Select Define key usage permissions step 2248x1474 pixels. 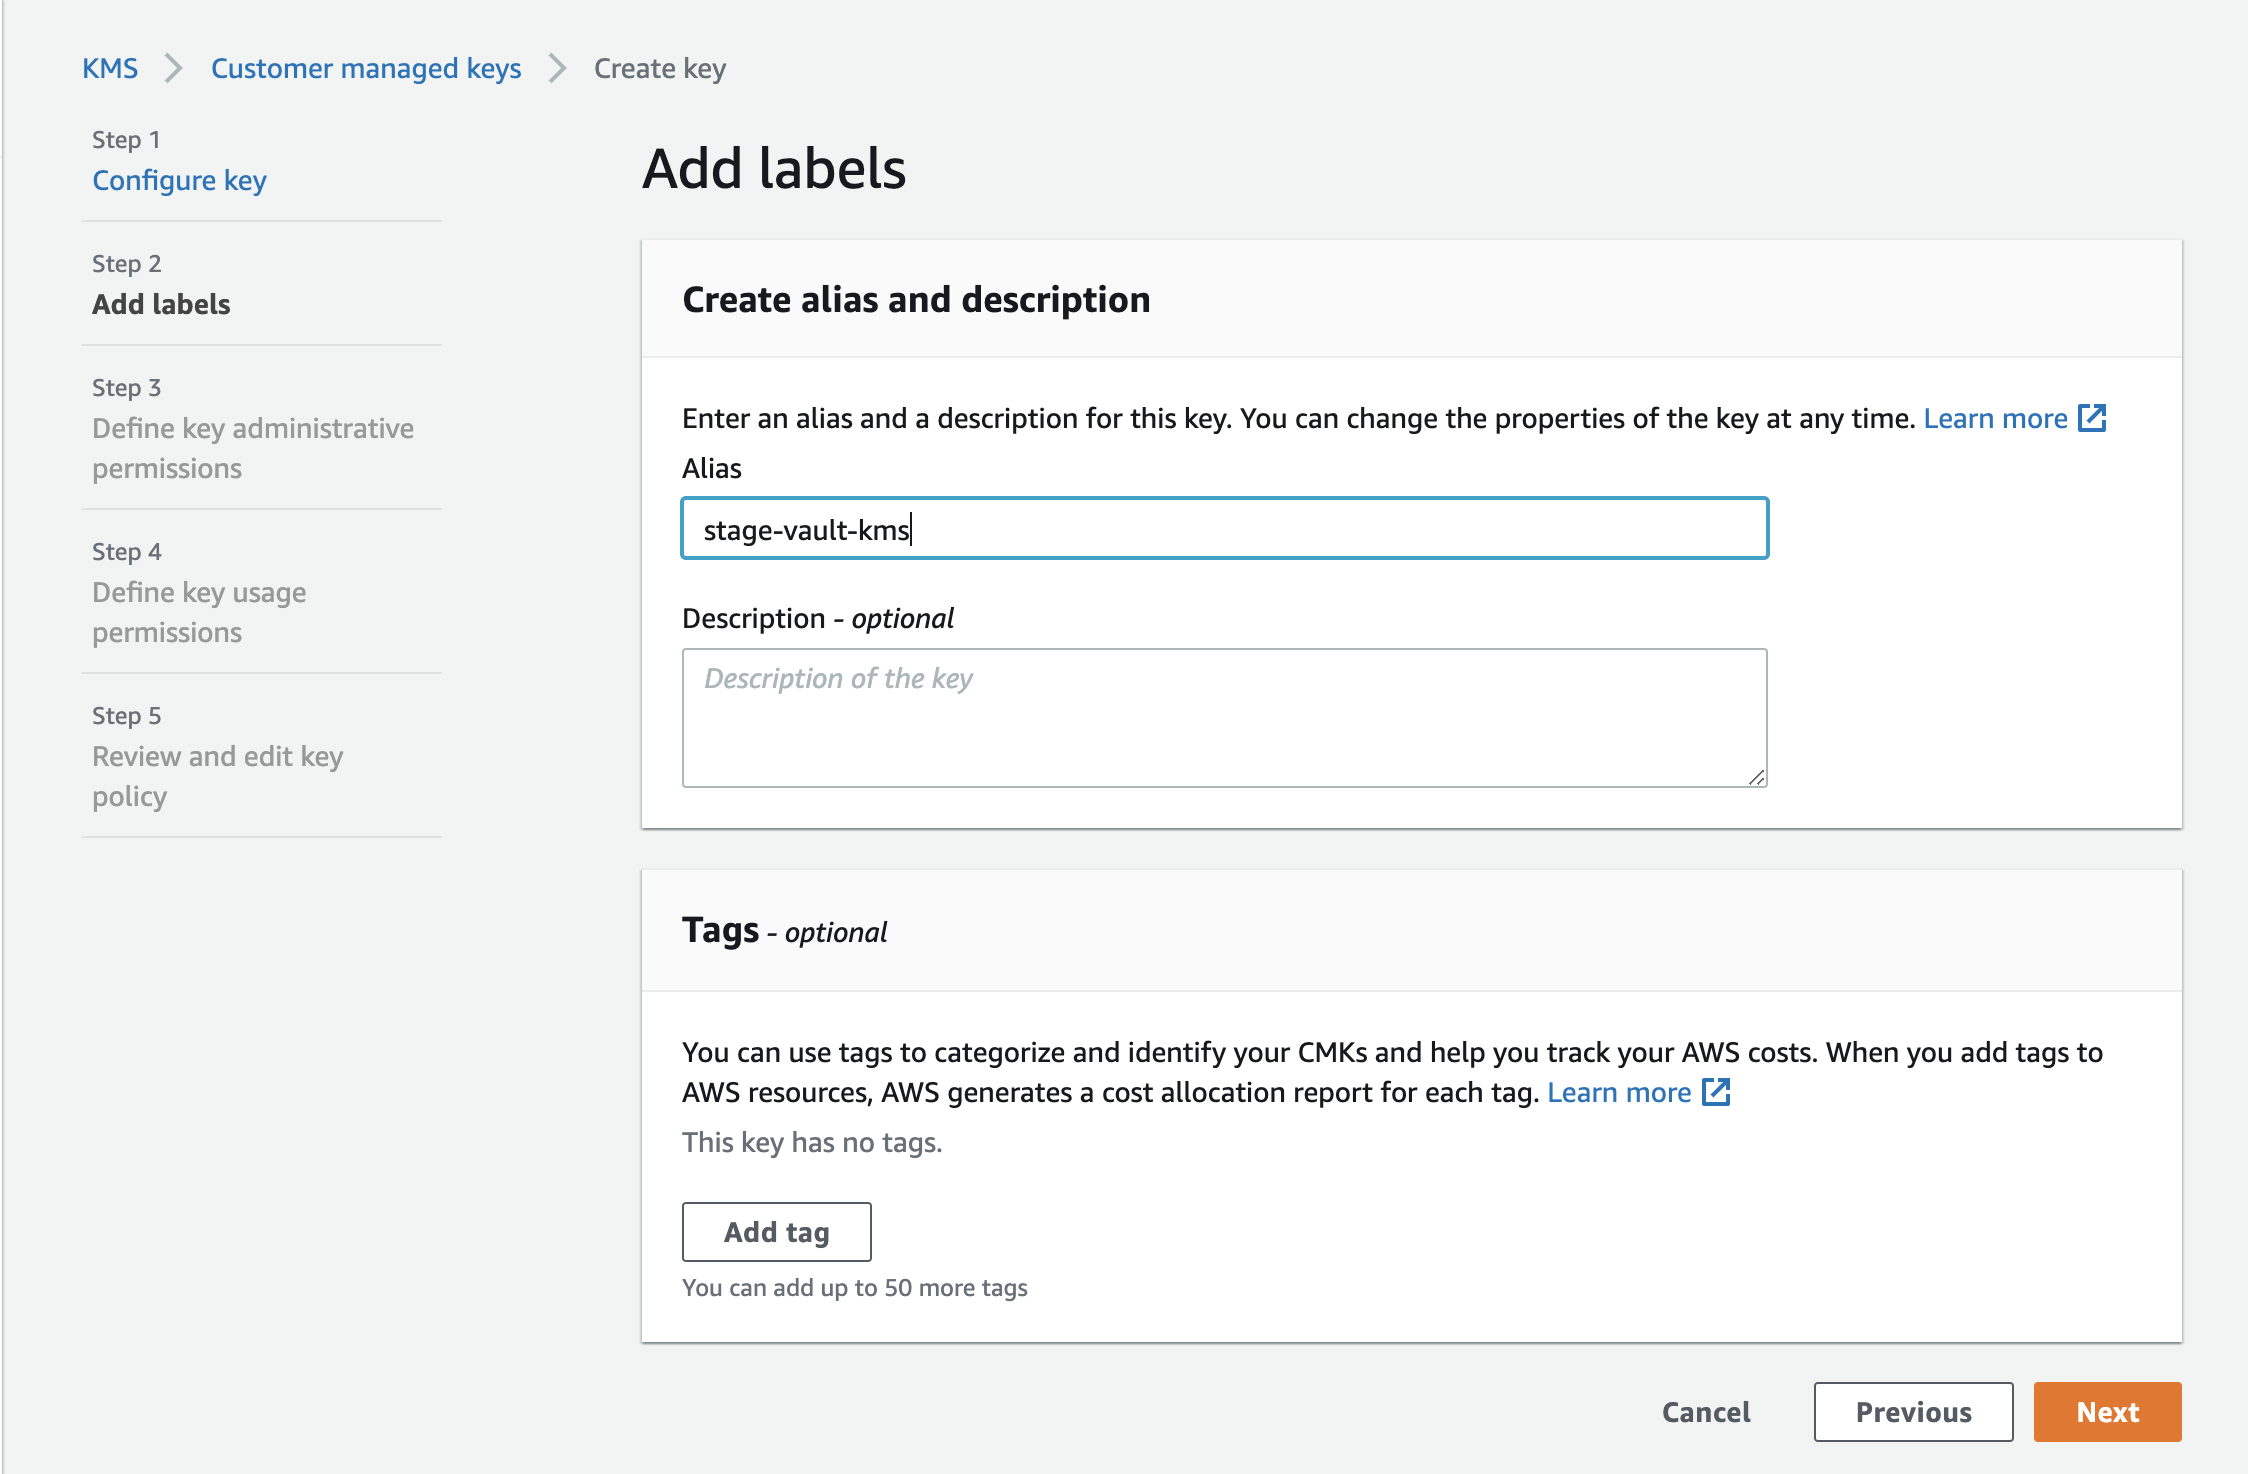[x=199, y=612]
